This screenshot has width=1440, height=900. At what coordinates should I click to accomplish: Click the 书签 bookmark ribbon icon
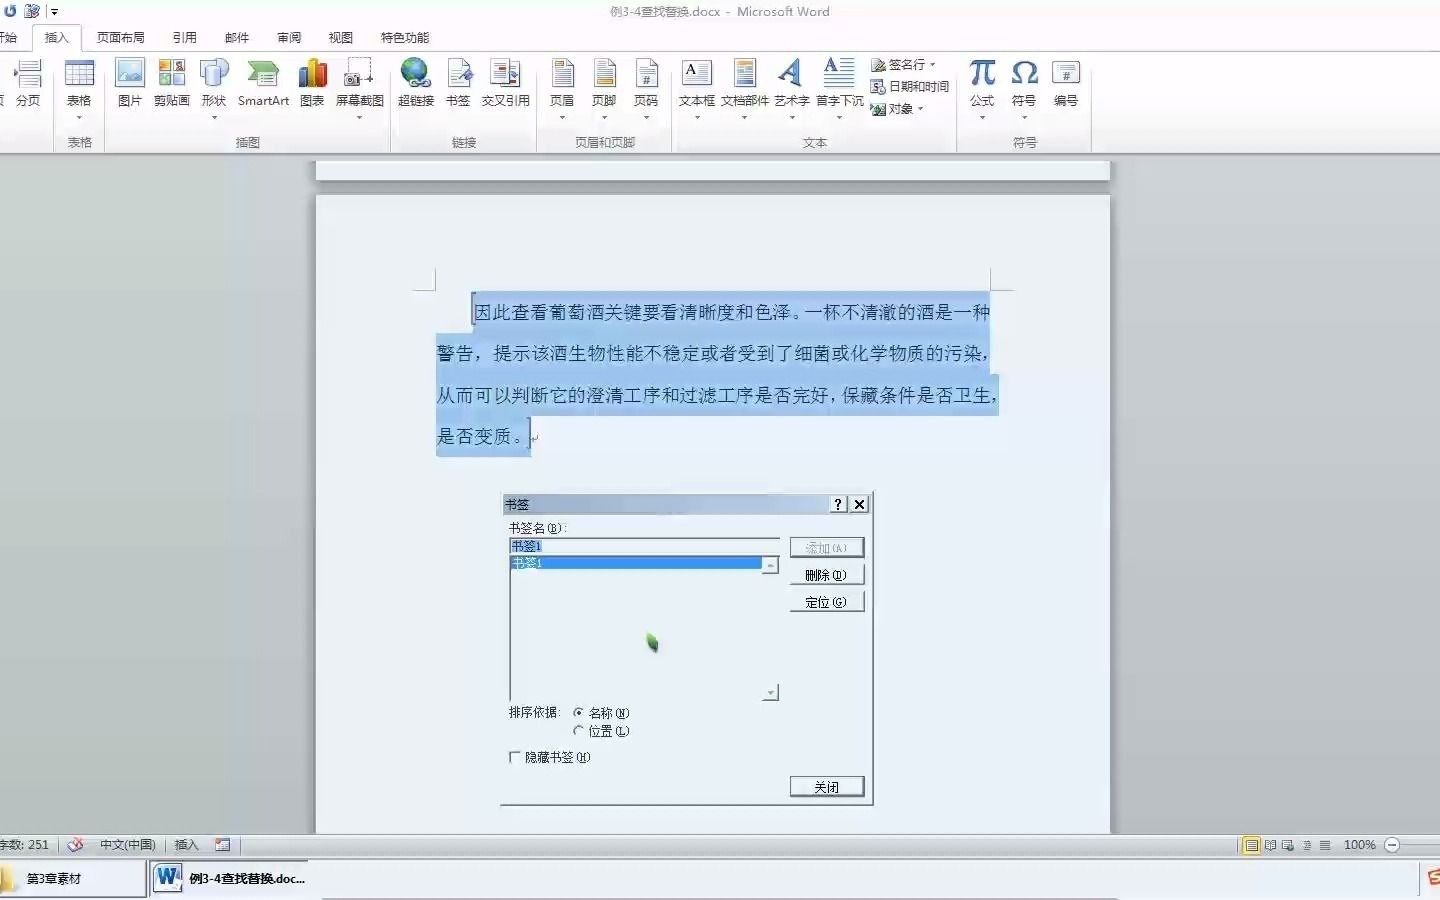pyautogui.click(x=458, y=83)
